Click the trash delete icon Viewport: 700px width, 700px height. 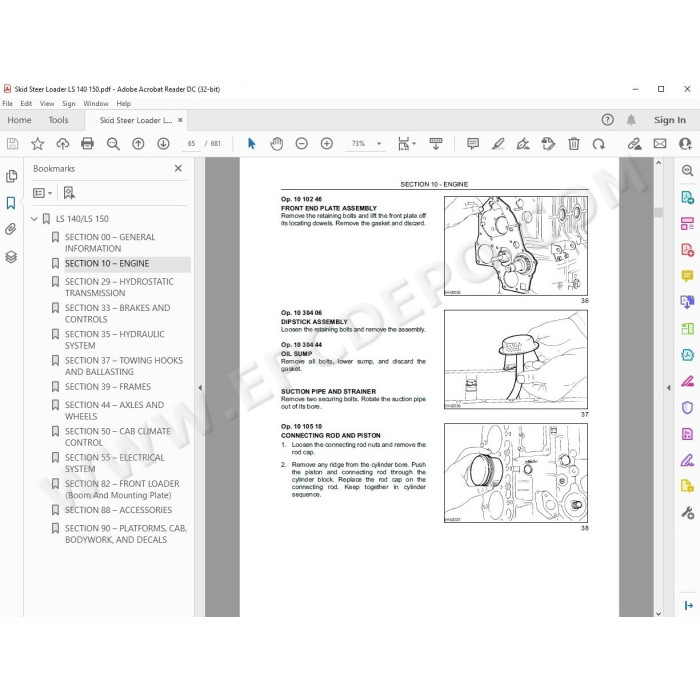(574, 143)
